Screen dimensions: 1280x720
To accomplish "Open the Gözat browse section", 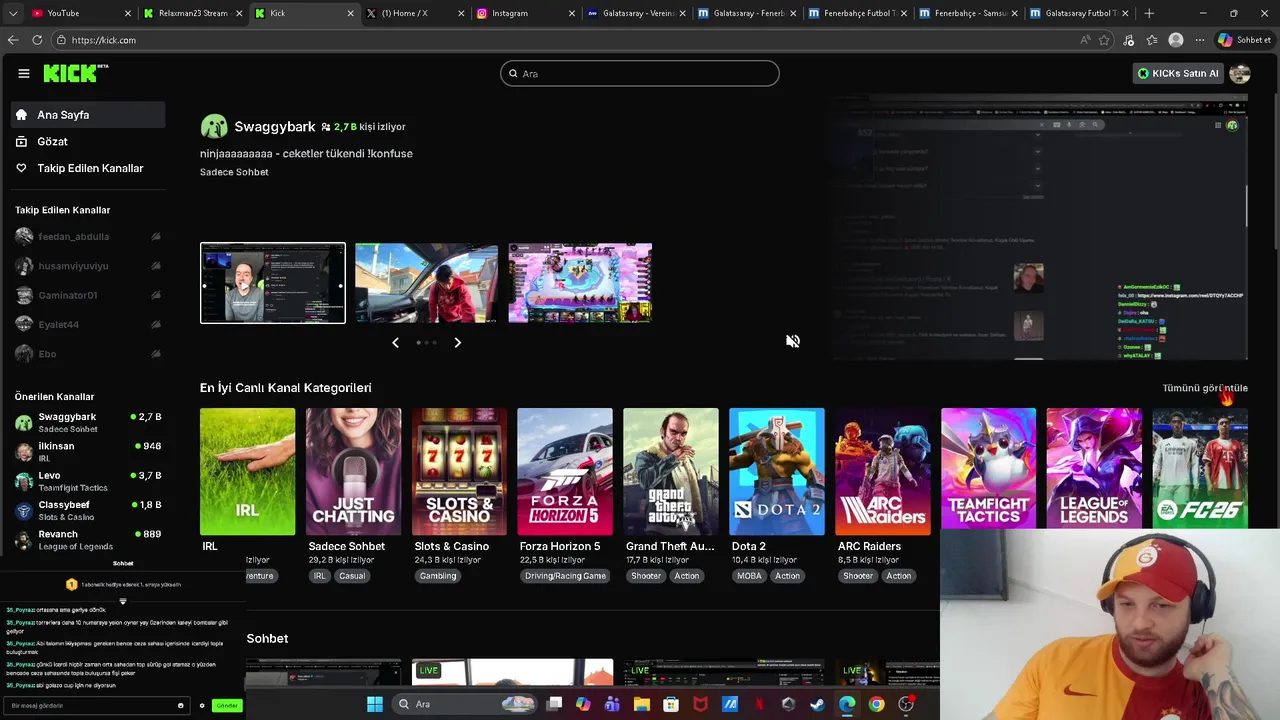I will [x=88, y=142].
